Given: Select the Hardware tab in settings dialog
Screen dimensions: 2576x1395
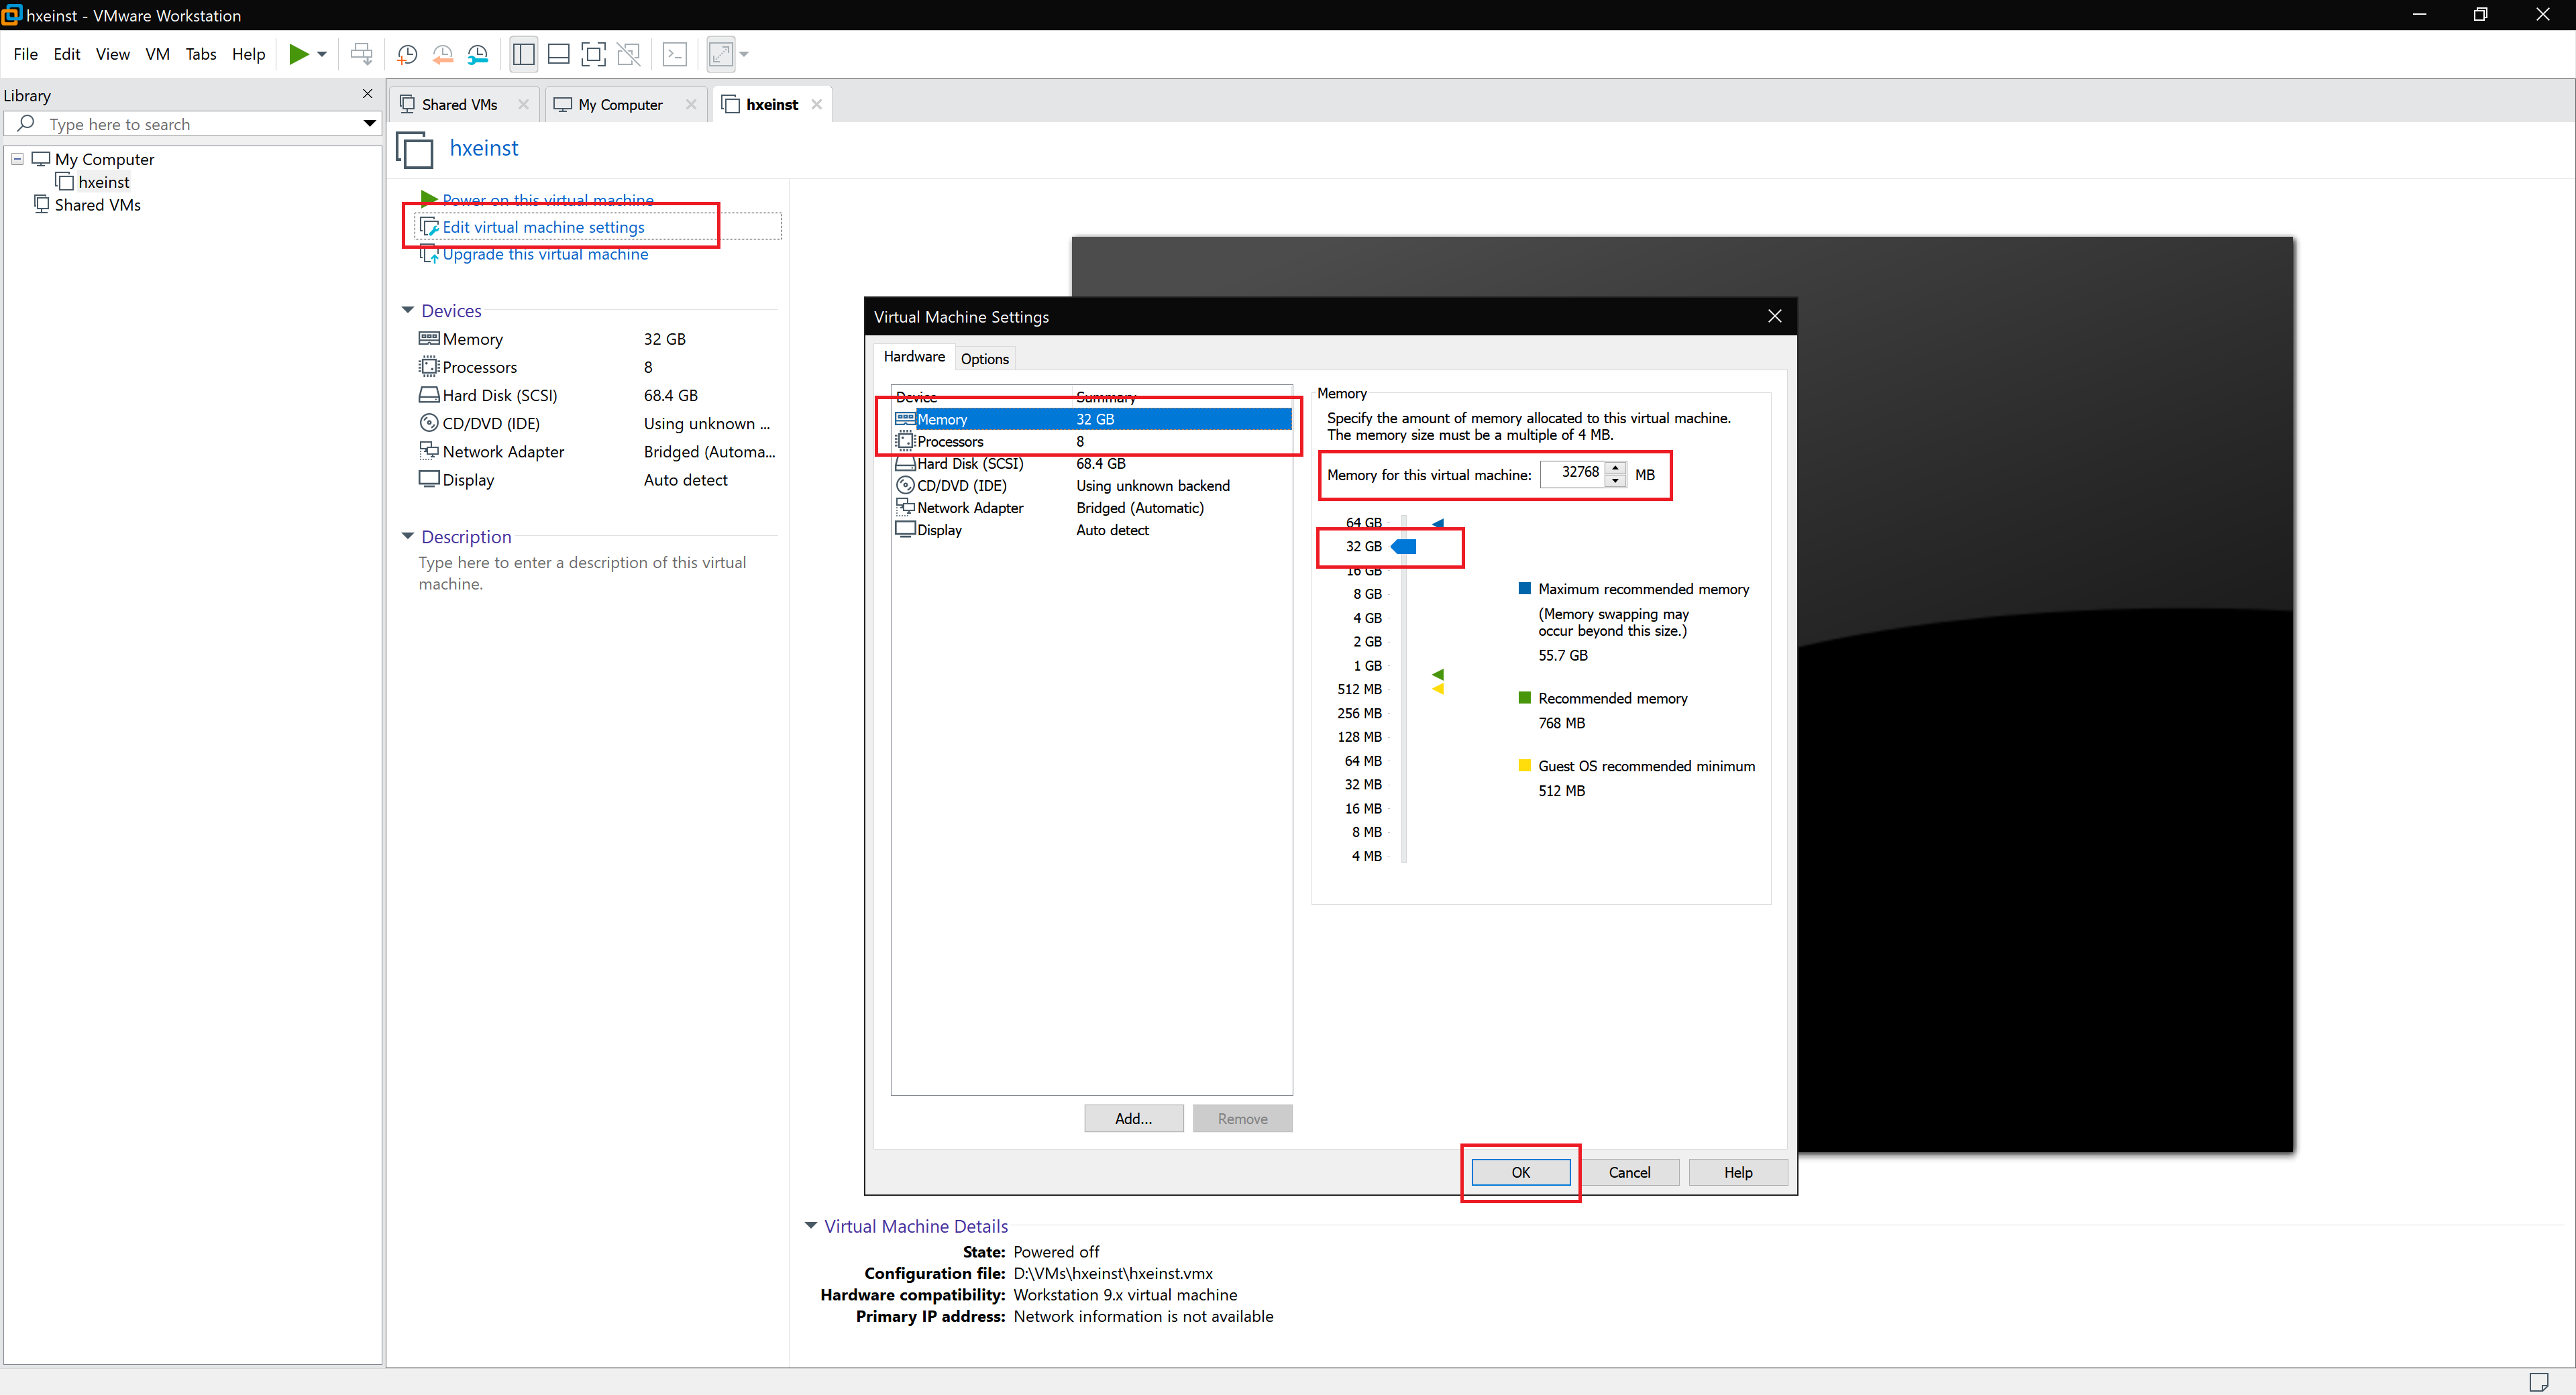Looking at the screenshot, I should tap(913, 357).
